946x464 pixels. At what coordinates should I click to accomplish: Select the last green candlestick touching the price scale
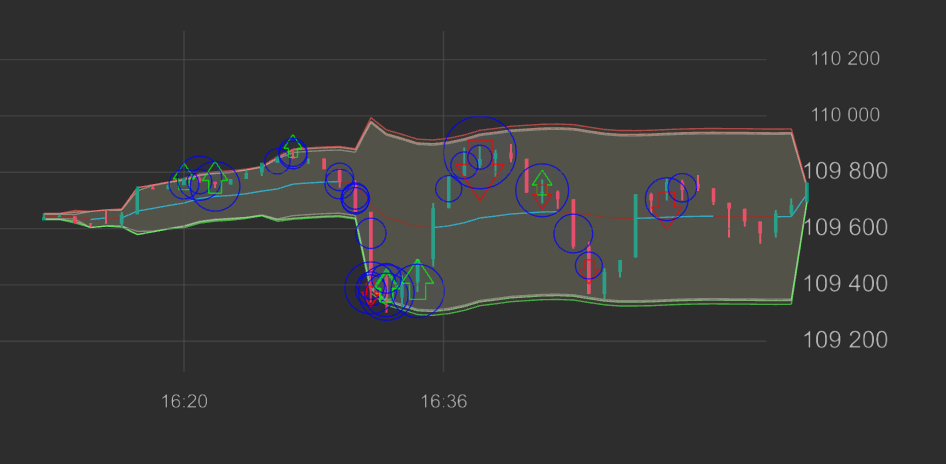[x=807, y=192]
